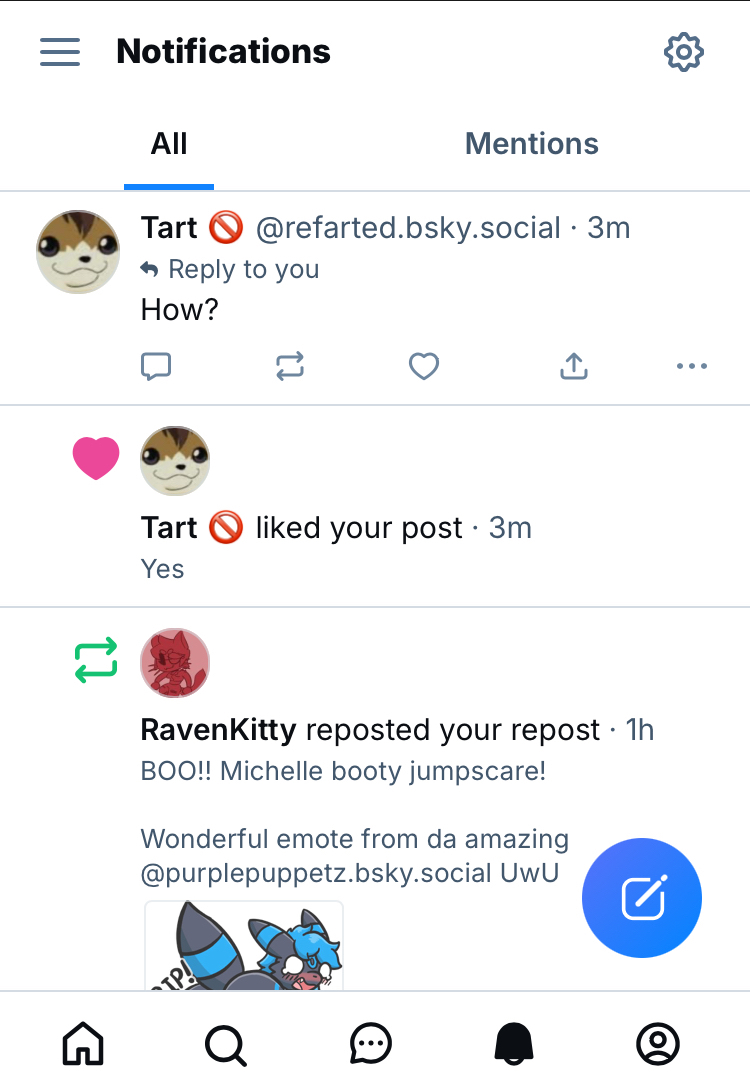Open more options on Tart's reply

(x=691, y=367)
